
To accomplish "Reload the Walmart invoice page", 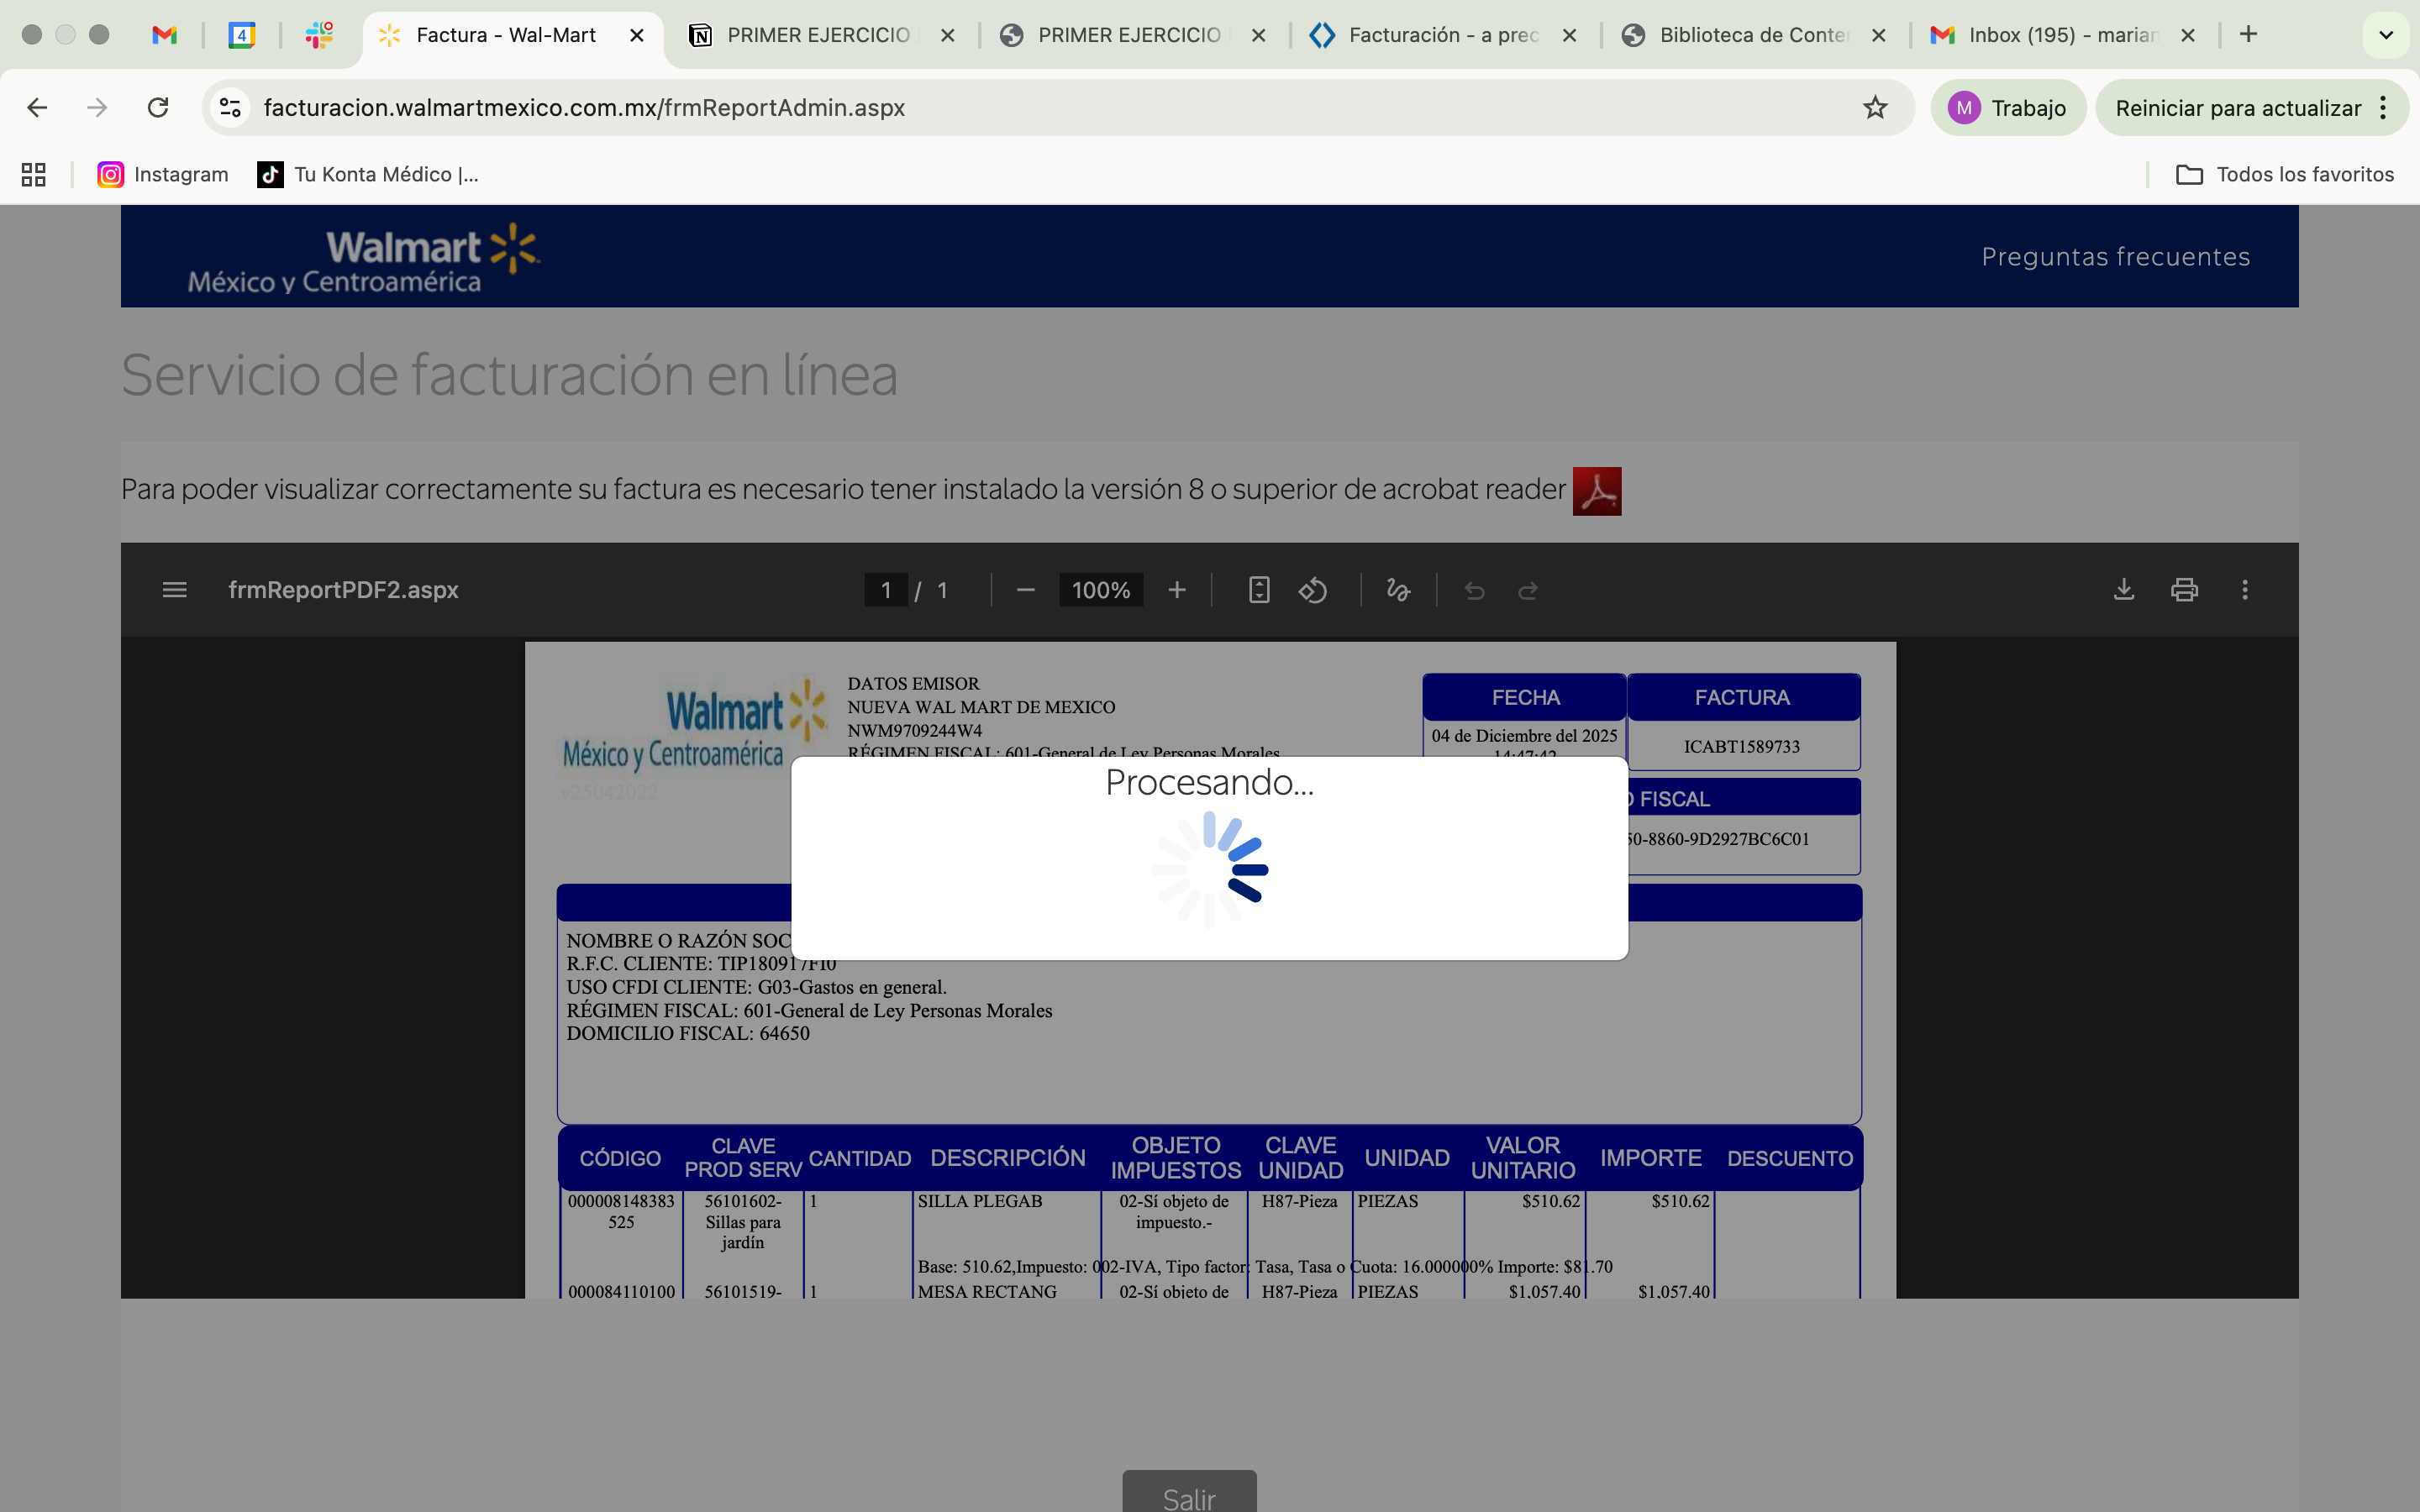I will pyautogui.click(x=158, y=107).
